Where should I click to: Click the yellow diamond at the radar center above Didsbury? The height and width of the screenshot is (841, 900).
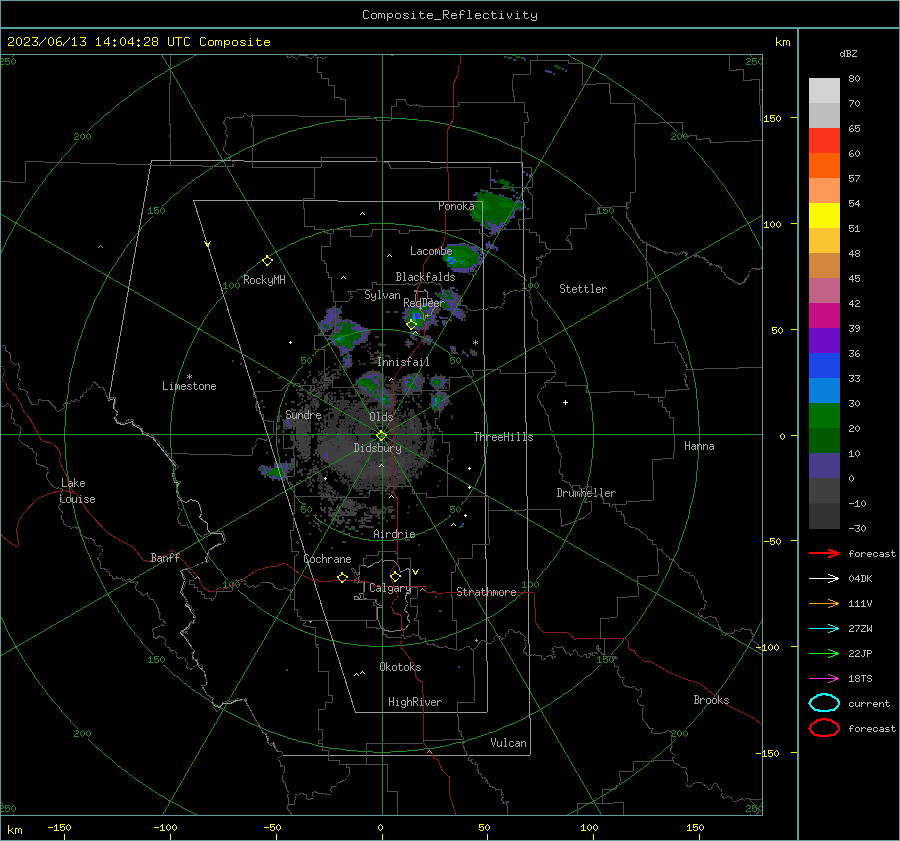[x=381, y=436]
